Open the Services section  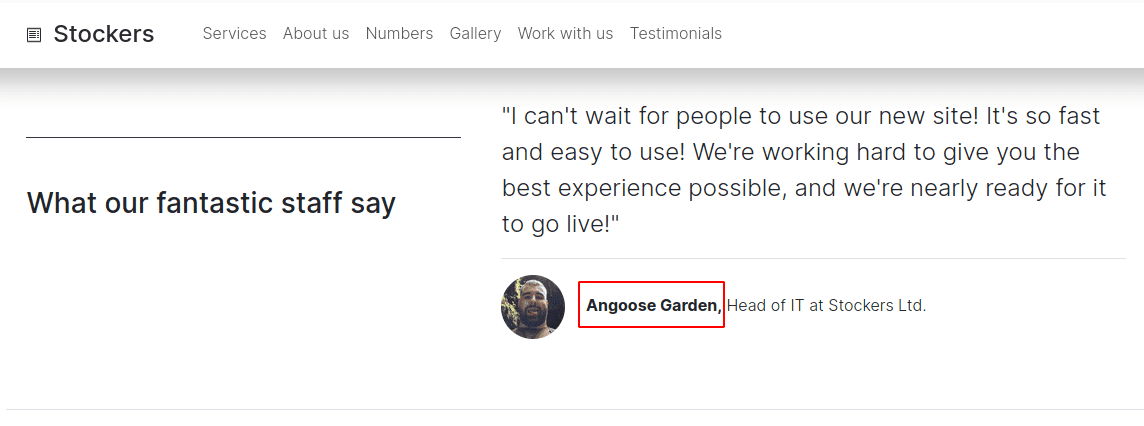[x=234, y=34]
